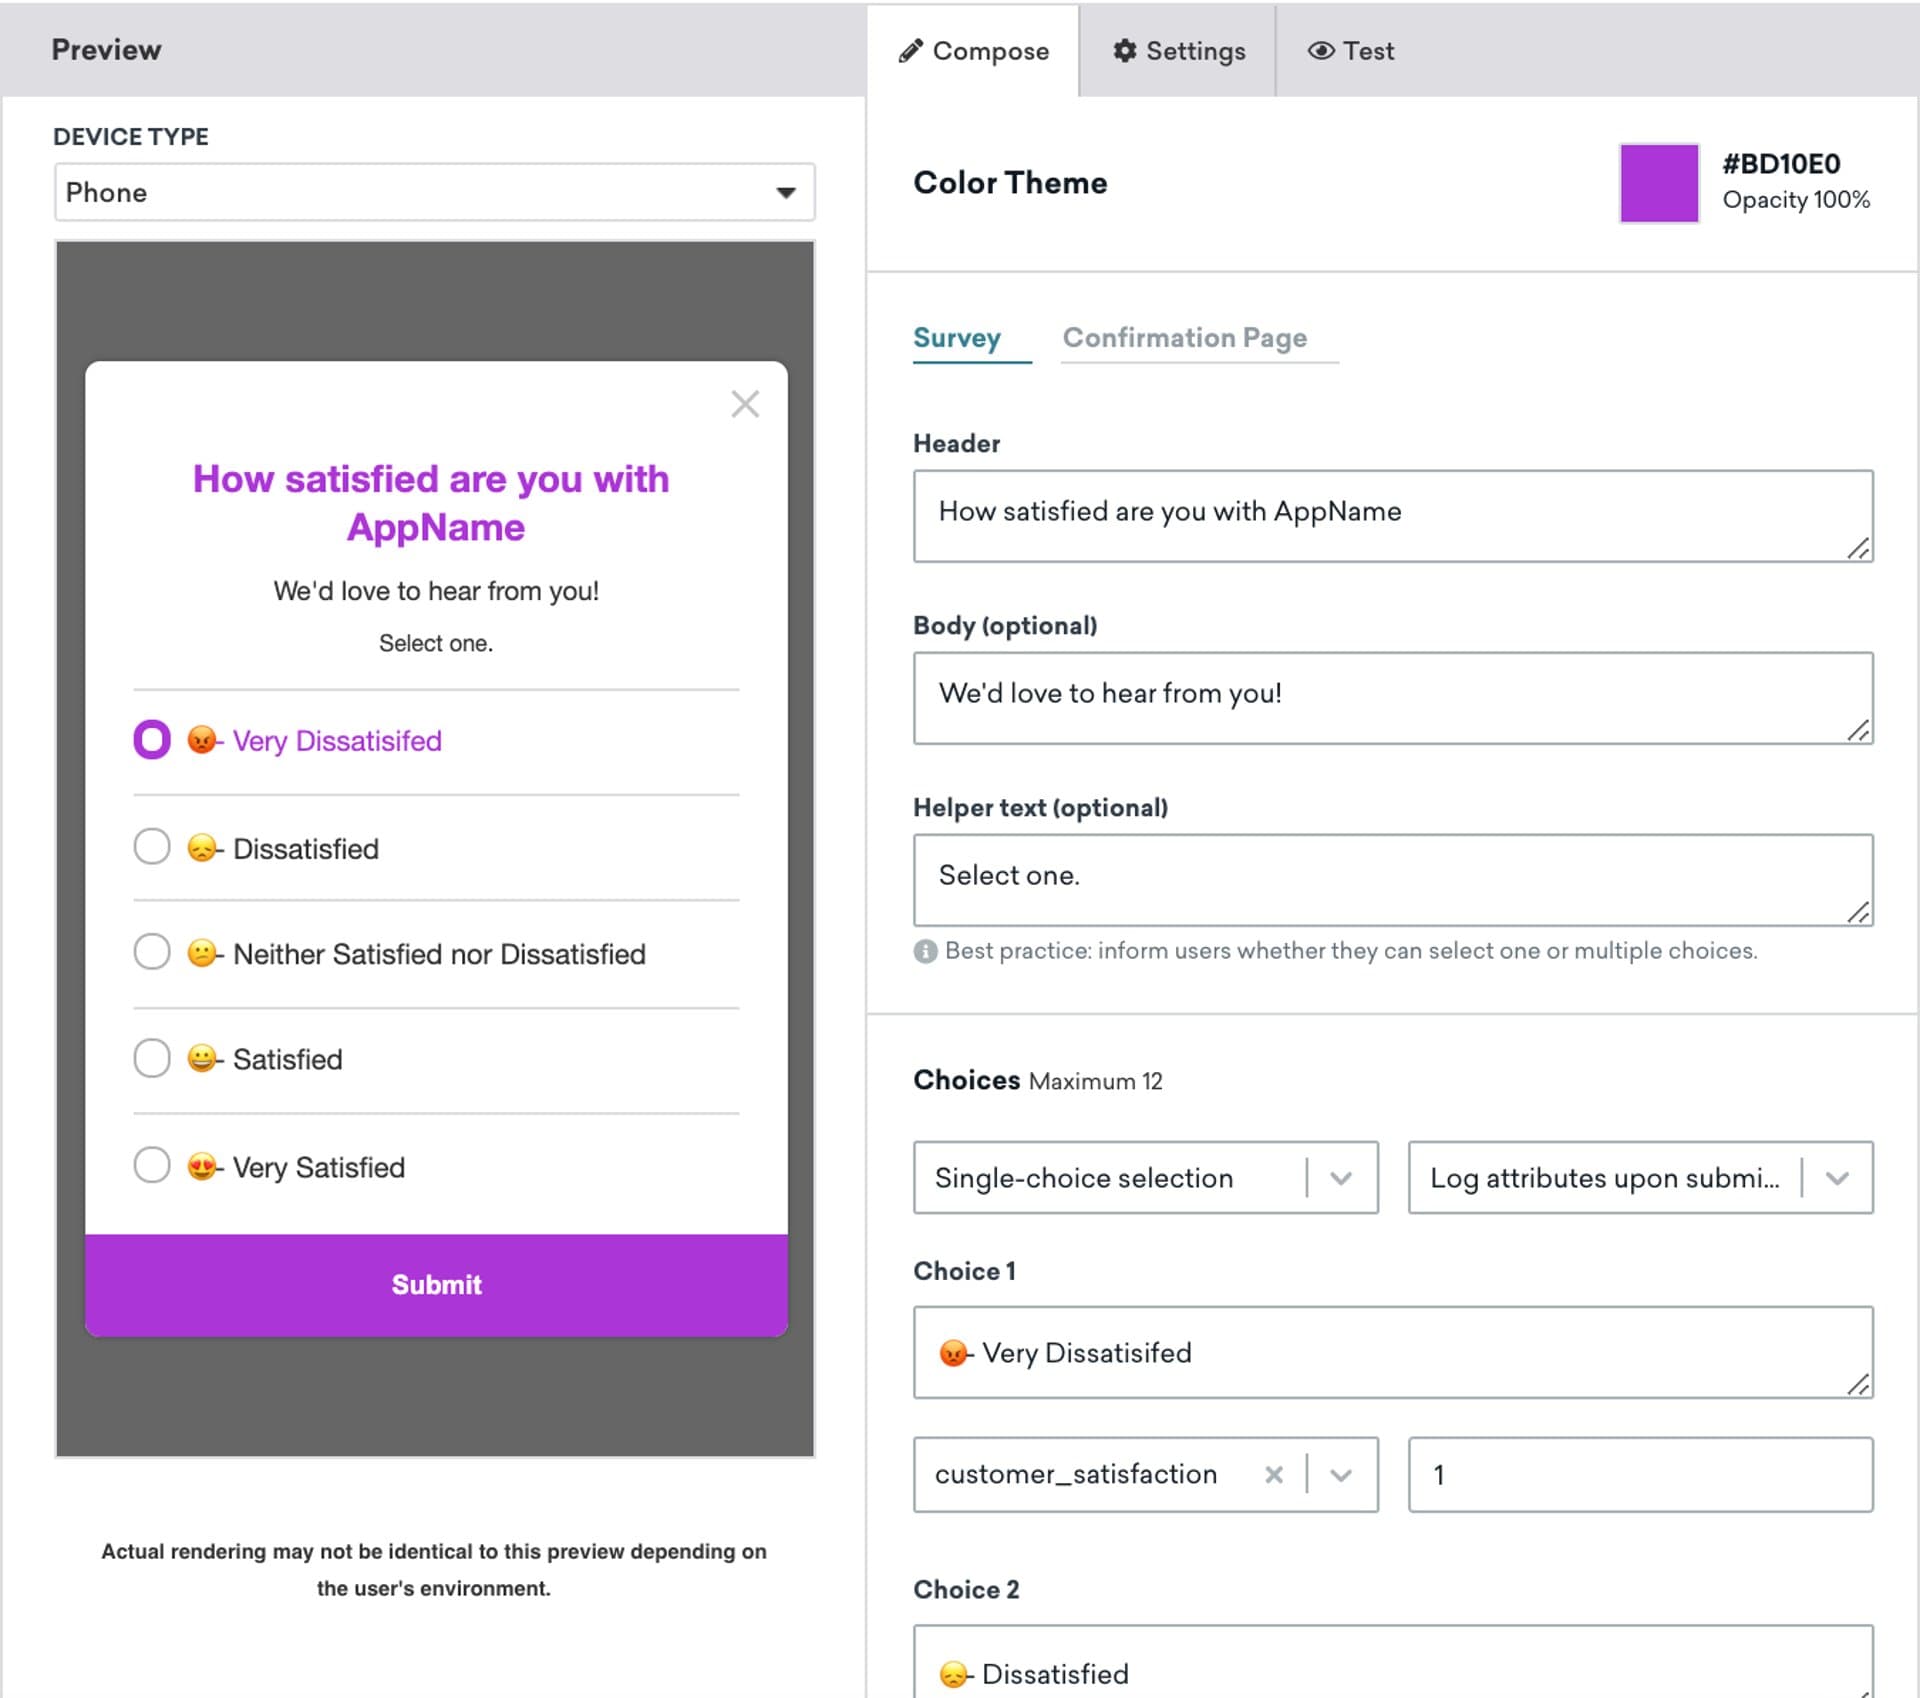Remove the customer_satisfaction attribute via its X icon

1274,1474
